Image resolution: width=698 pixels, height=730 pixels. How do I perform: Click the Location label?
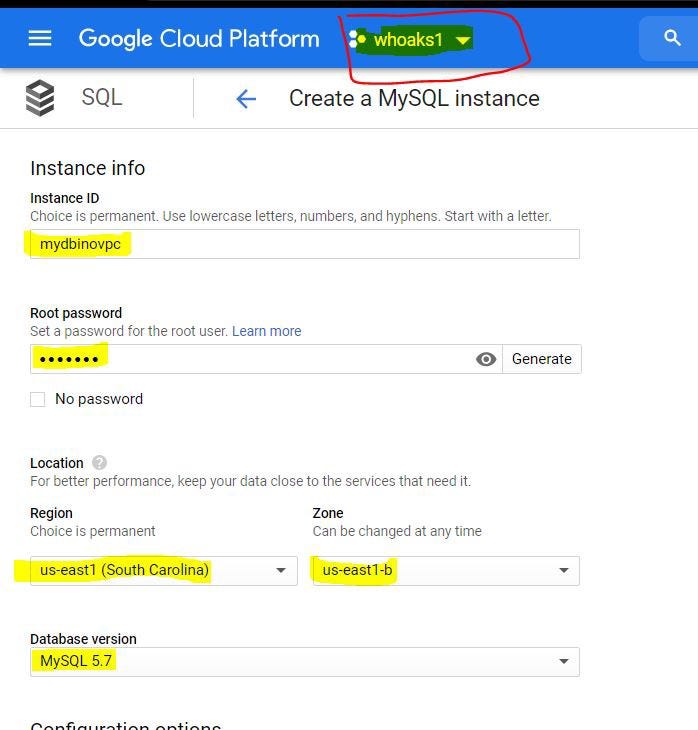coord(57,463)
